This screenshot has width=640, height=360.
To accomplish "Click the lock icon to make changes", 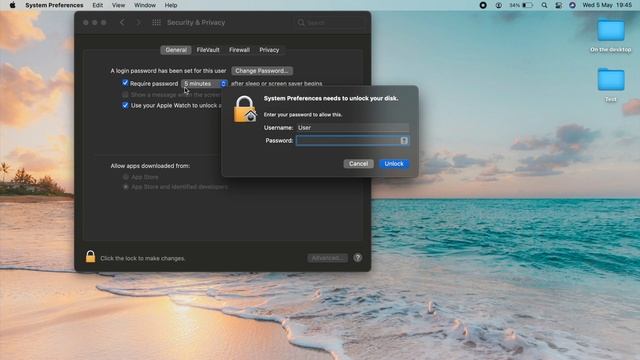I will 90,256.
